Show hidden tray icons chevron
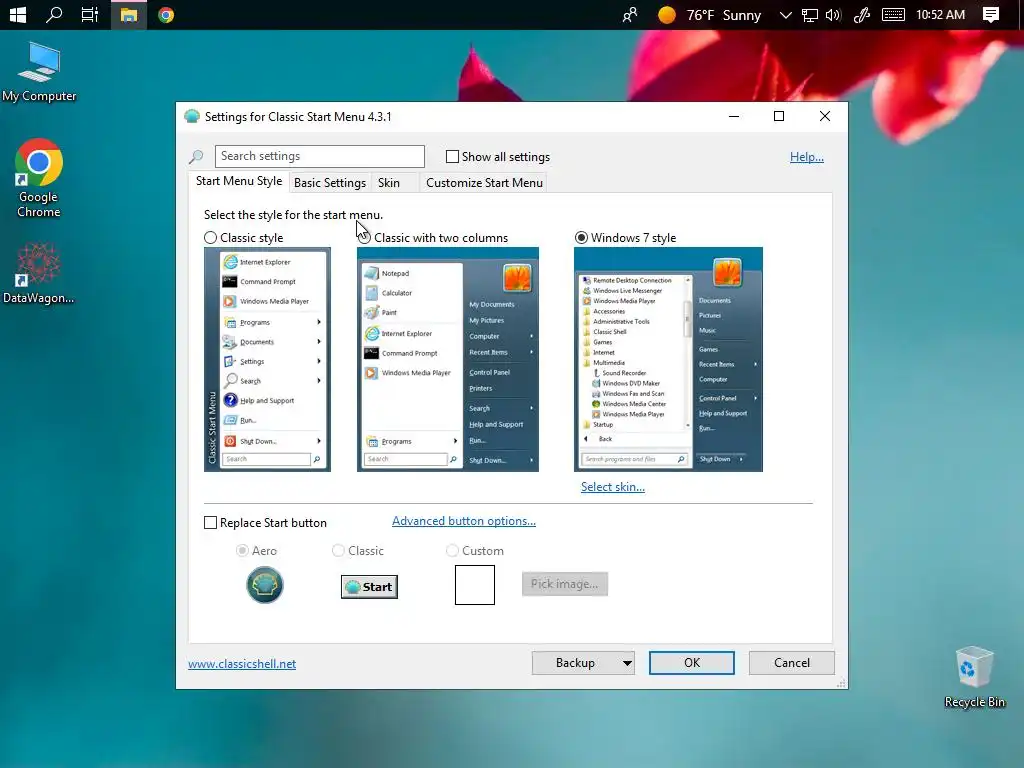 click(786, 15)
